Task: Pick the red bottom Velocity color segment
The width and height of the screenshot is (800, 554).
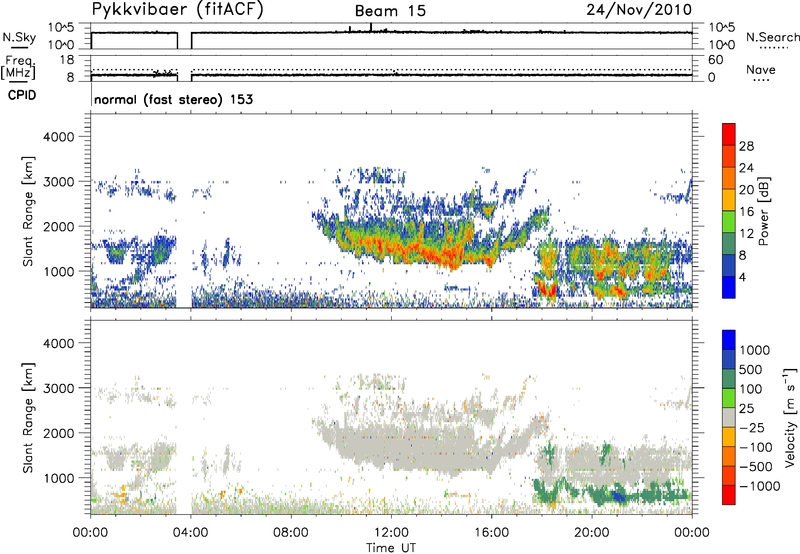Action: (x=729, y=495)
